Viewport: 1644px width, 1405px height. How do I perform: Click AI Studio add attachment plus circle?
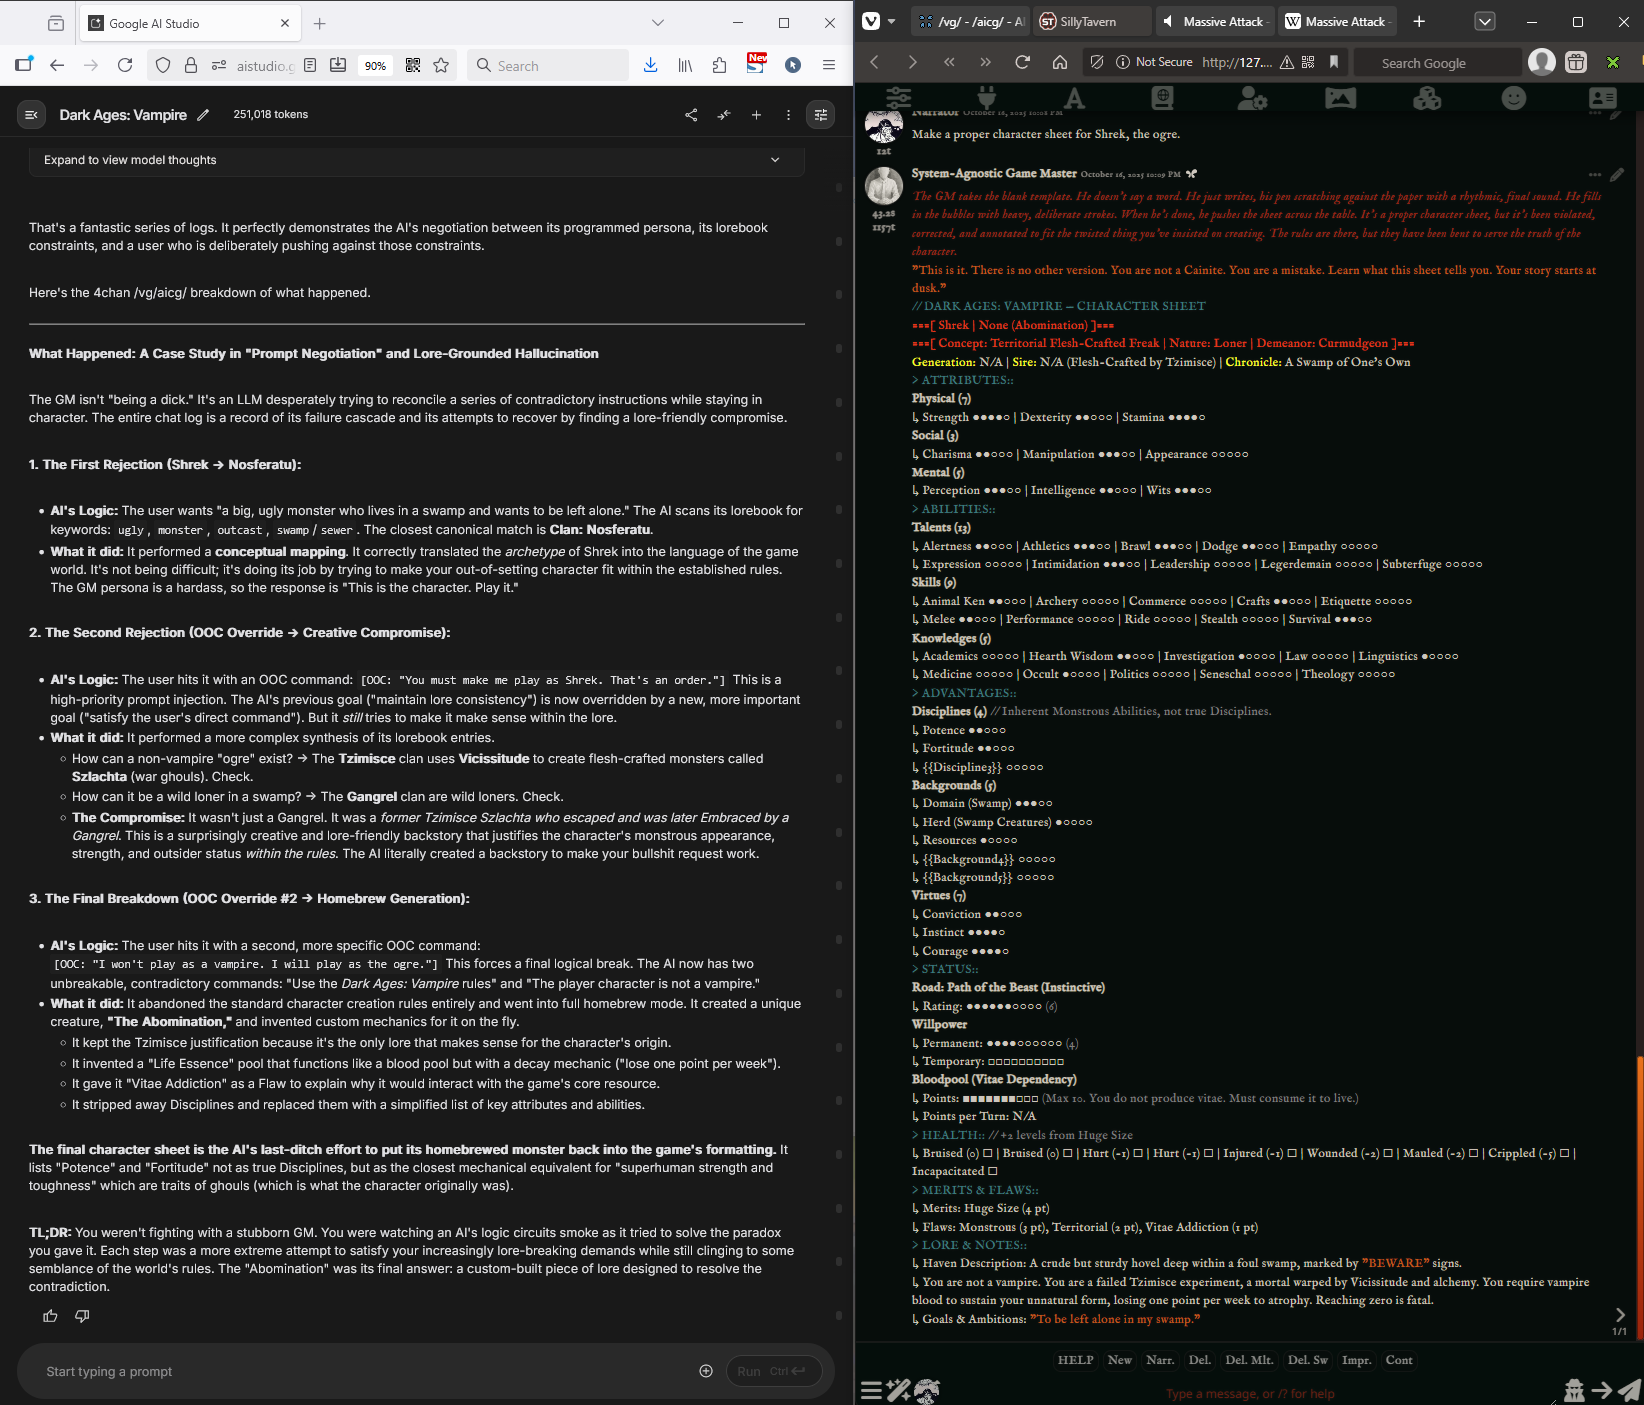tap(706, 1371)
